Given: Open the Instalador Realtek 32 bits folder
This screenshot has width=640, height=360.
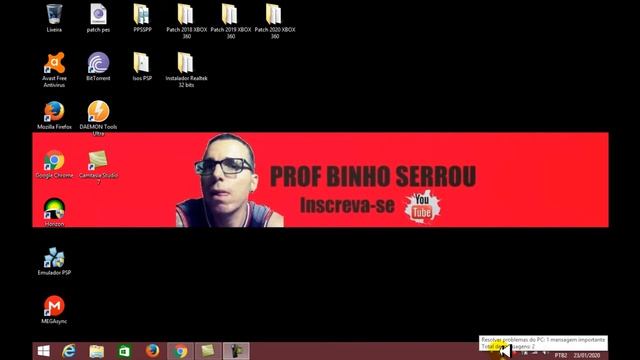Looking at the screenshot, I should pyautogui.click(x=187, y=70).
